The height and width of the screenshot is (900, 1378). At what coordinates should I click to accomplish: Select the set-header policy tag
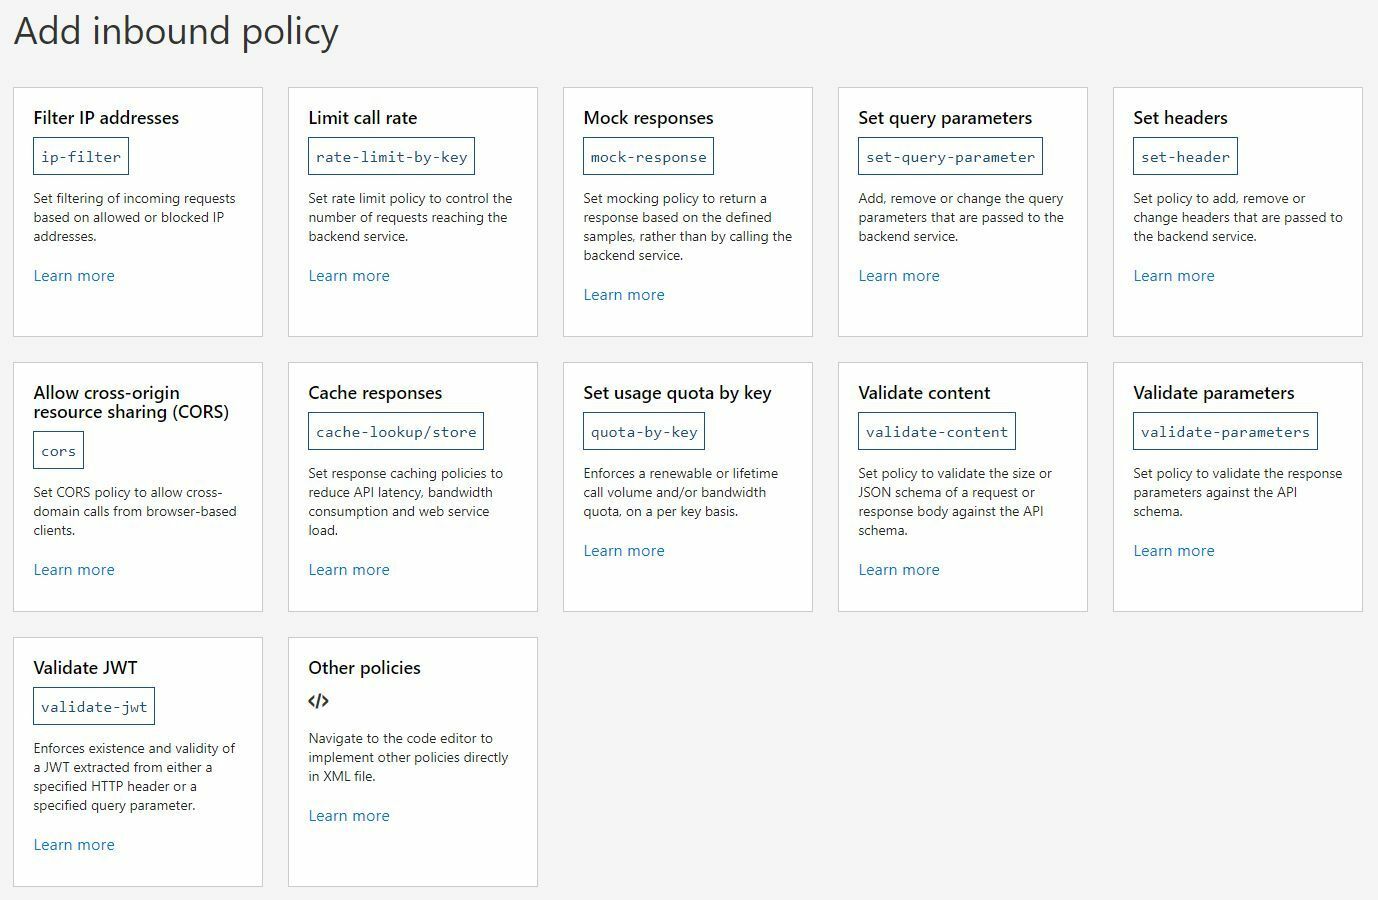[1184, 156]
